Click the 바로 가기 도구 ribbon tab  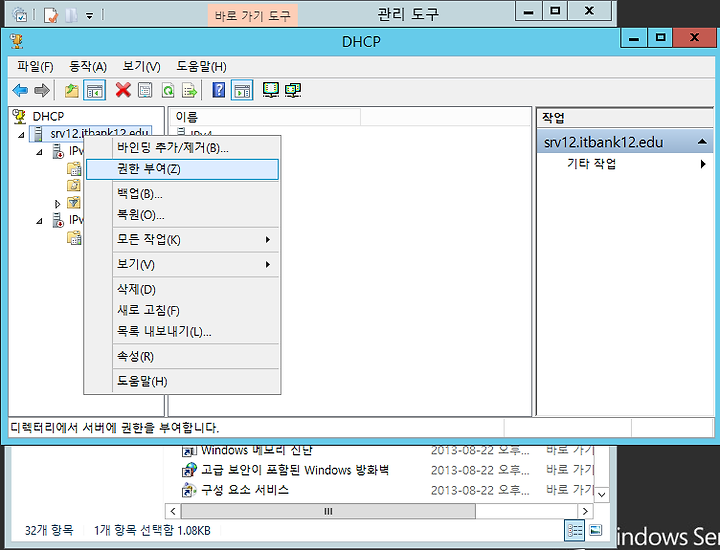coord(253,16)
